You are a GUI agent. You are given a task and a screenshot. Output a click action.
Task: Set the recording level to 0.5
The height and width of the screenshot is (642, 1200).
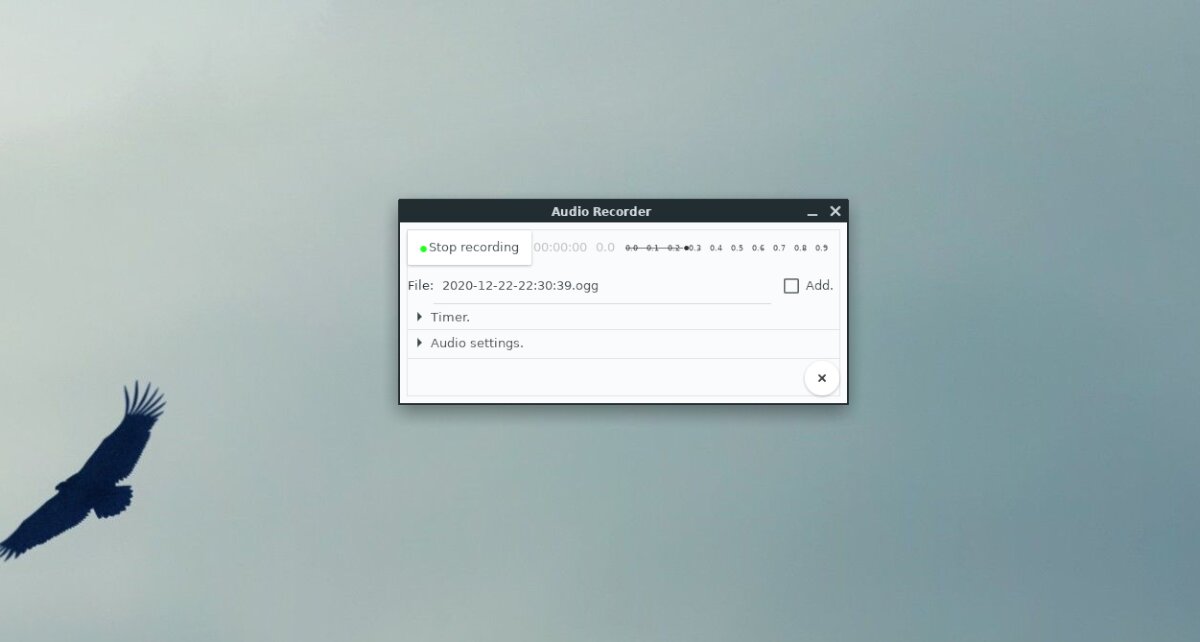coord(737,247)
